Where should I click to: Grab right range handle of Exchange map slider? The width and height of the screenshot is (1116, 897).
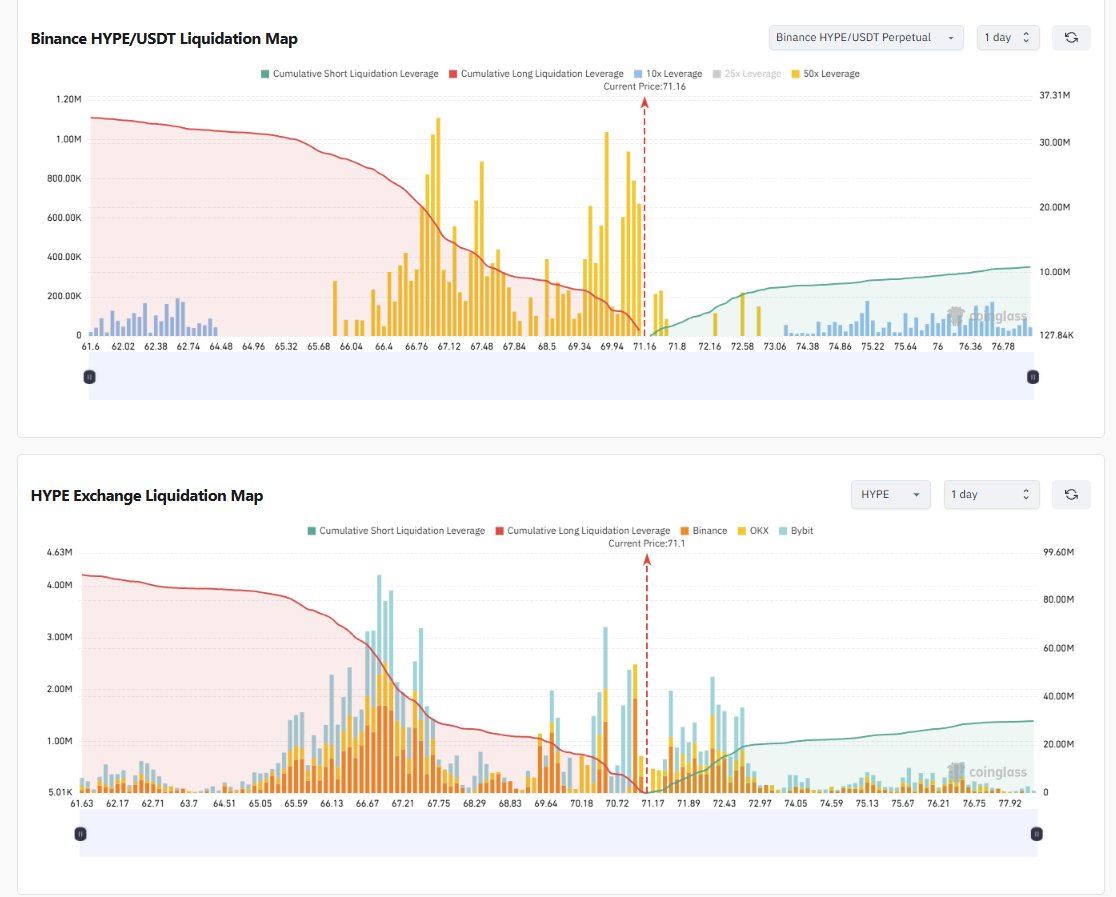pyautogui.click(x=1037, y=834)
